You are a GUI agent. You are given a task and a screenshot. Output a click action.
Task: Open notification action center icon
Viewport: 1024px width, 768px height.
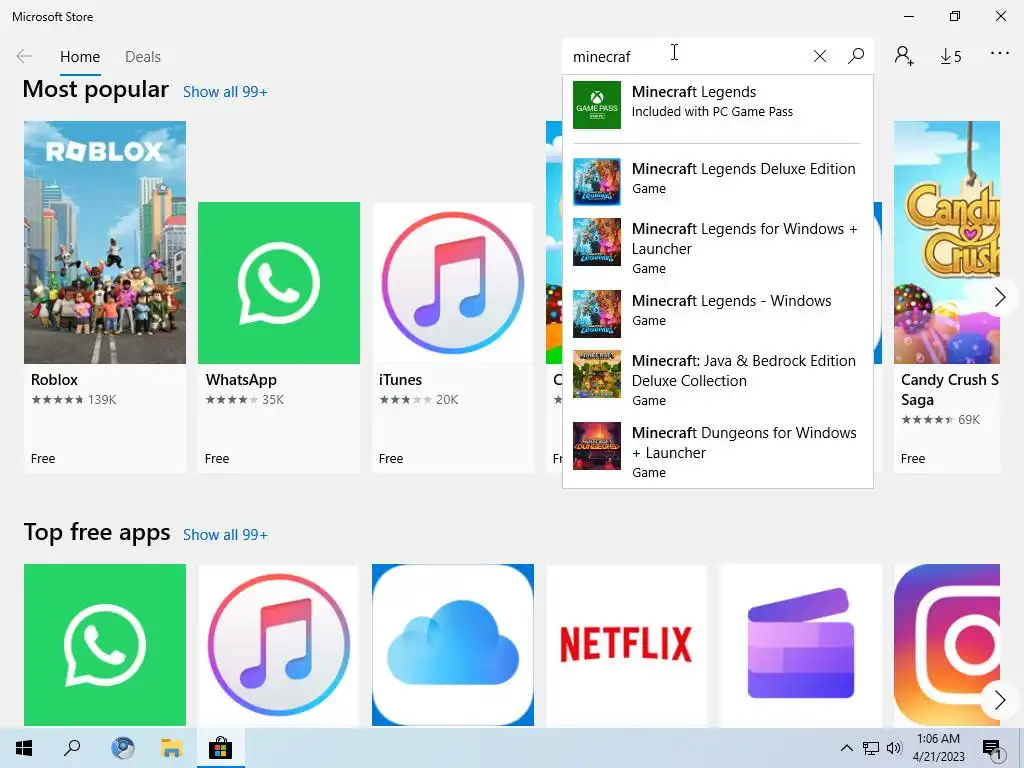[x=992, y=749]
